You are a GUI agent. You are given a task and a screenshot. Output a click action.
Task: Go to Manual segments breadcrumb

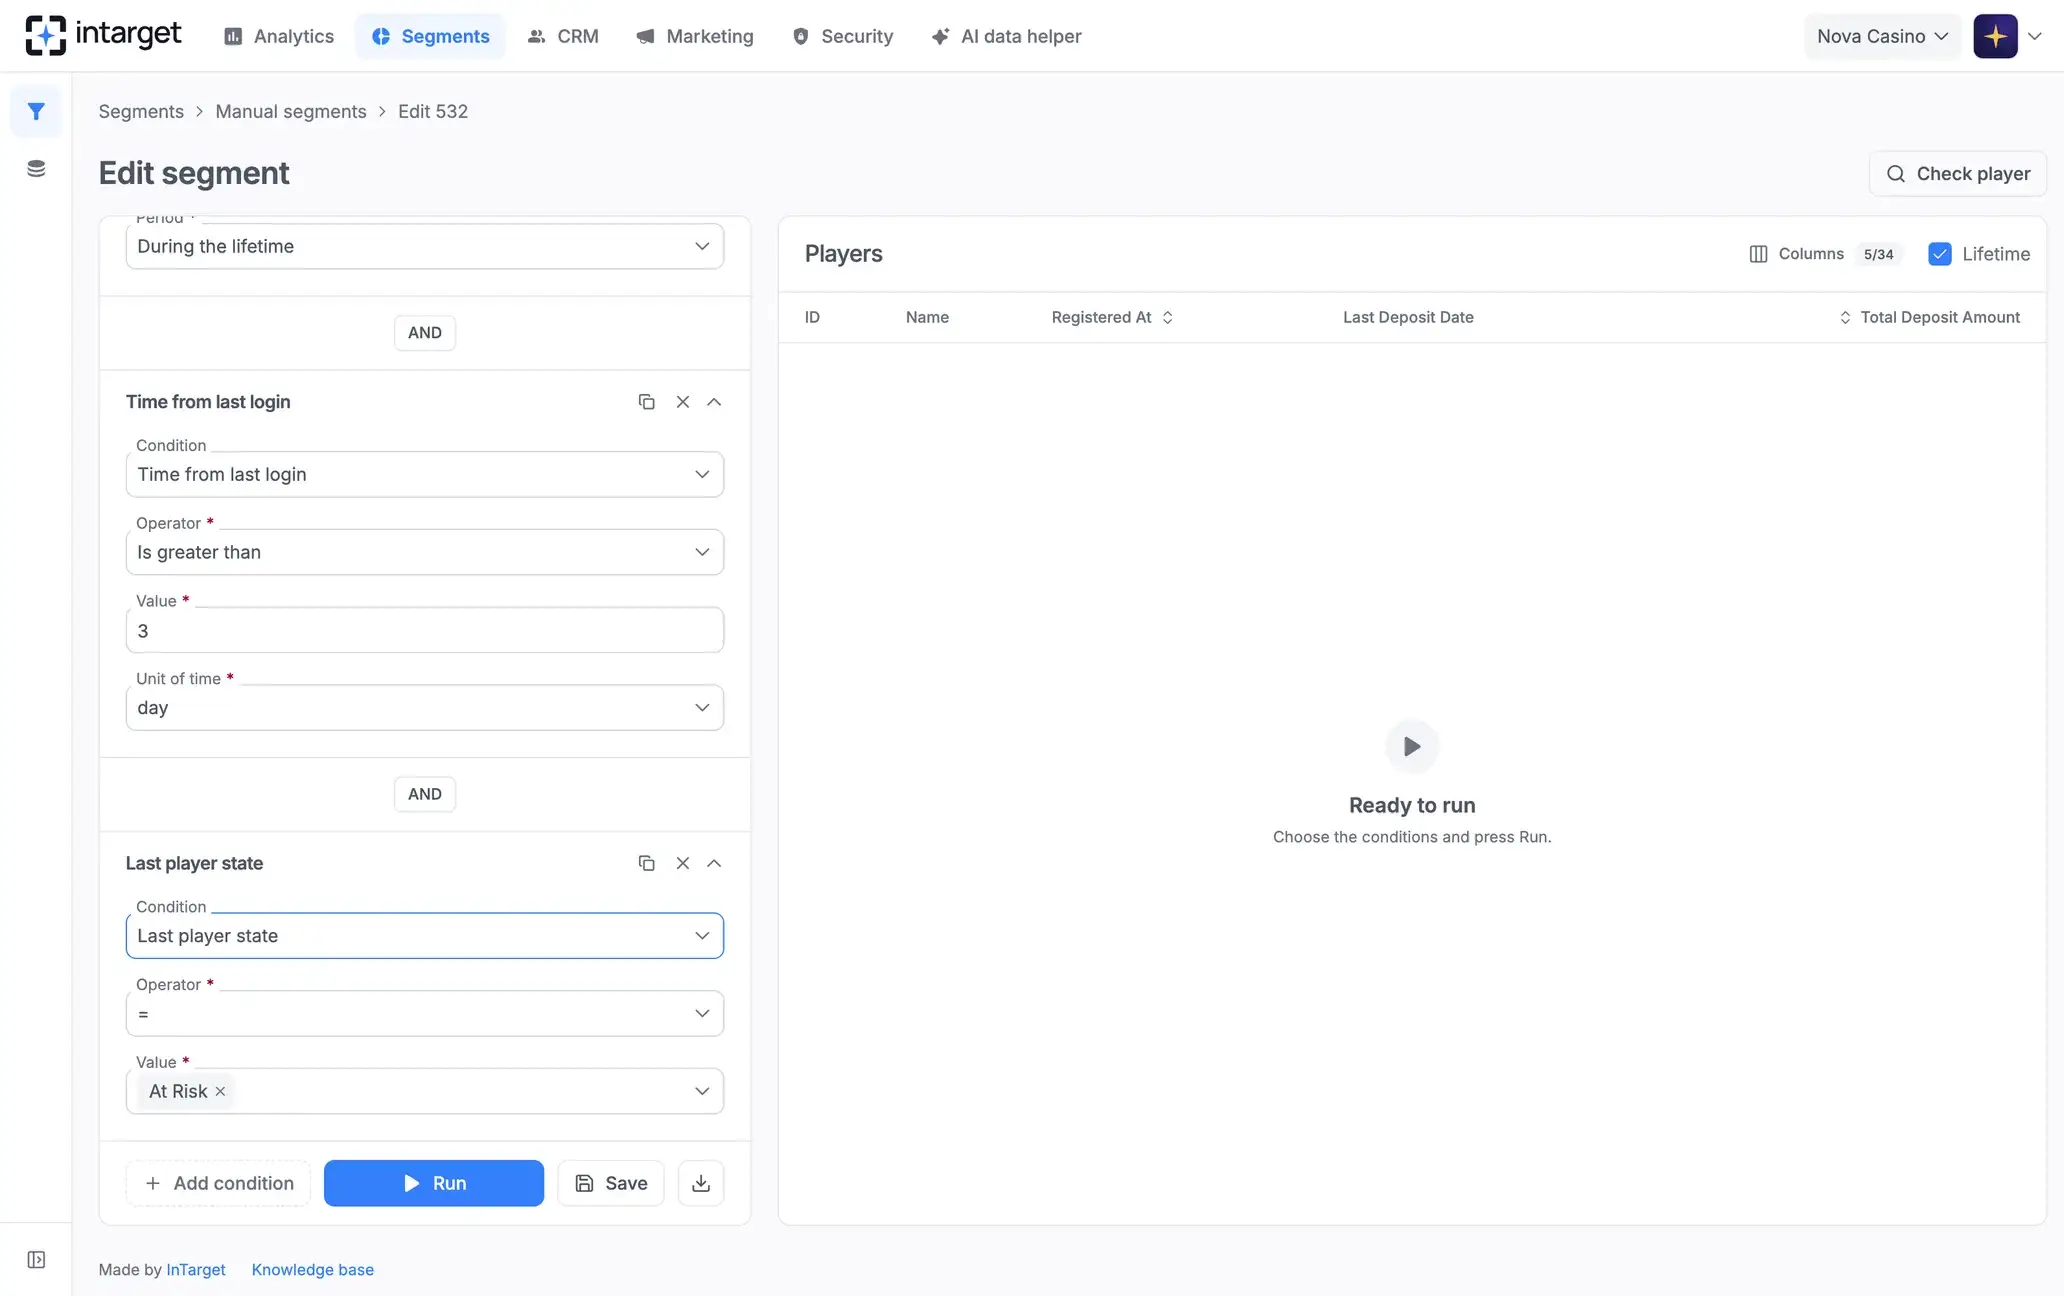(291, 111)
